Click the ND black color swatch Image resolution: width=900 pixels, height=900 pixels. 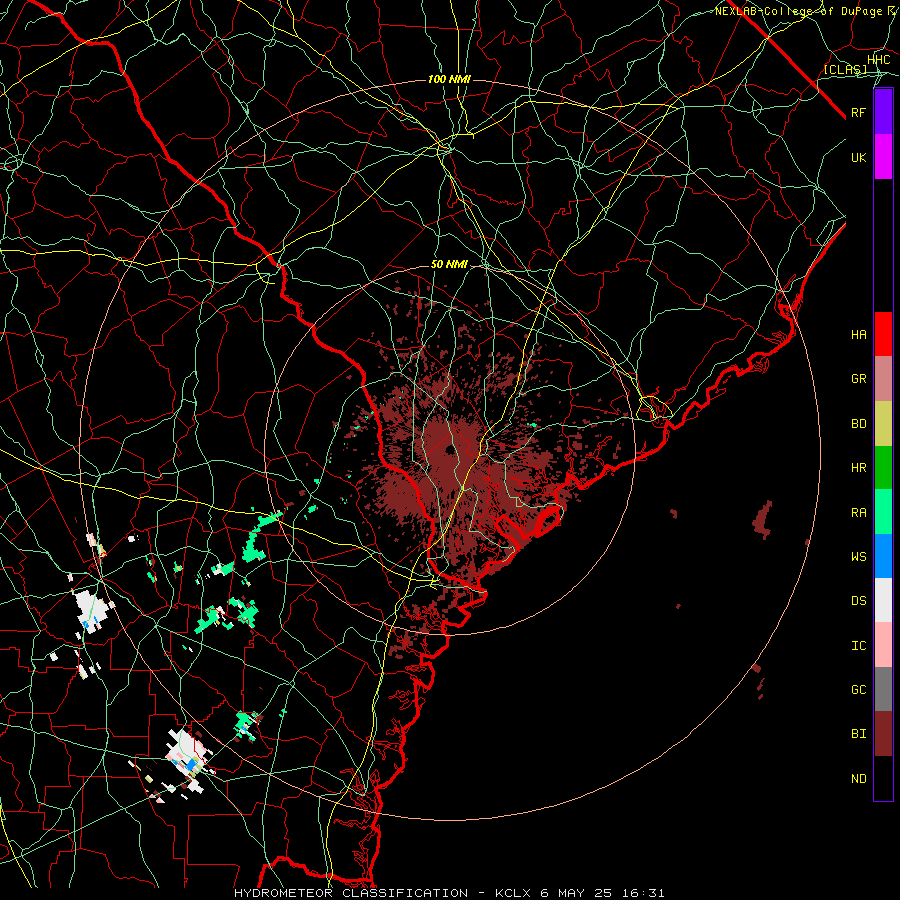[883, 778]
